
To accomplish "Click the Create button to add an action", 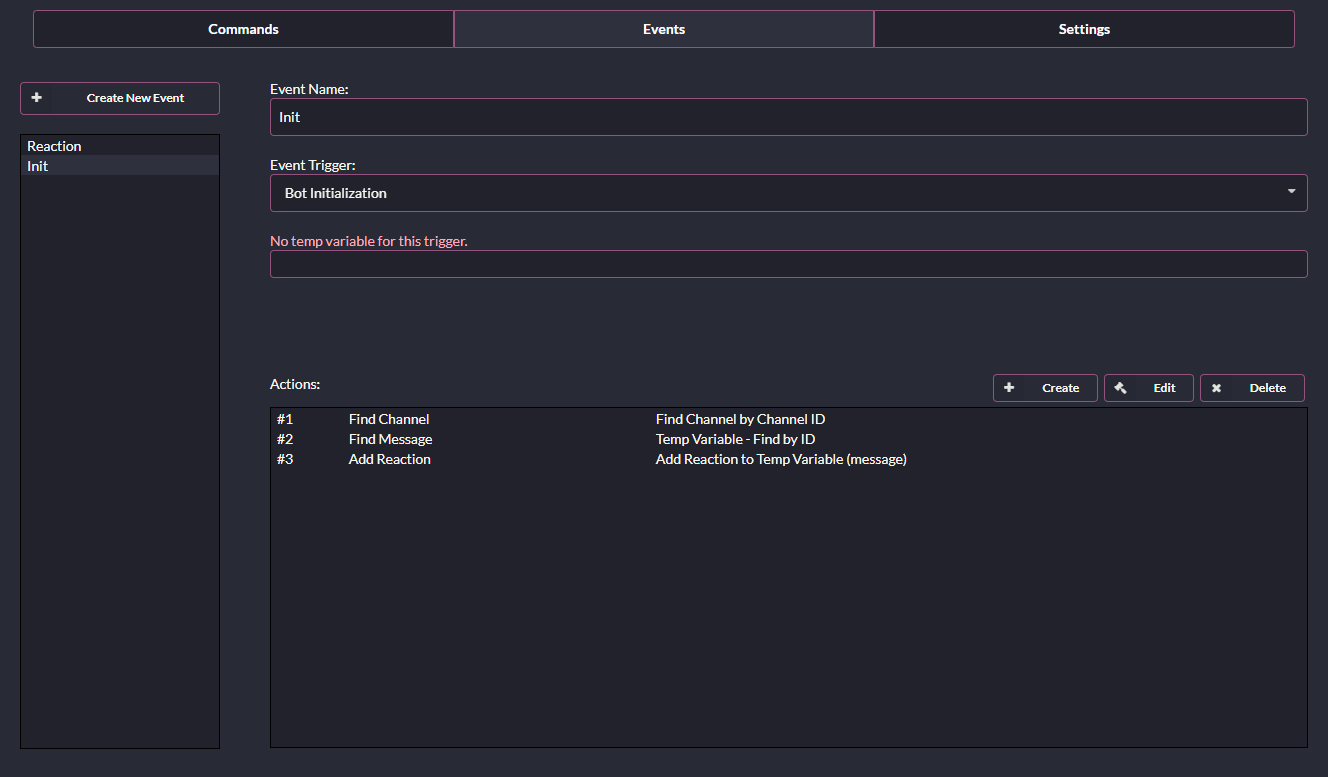I will (1045, 388).
